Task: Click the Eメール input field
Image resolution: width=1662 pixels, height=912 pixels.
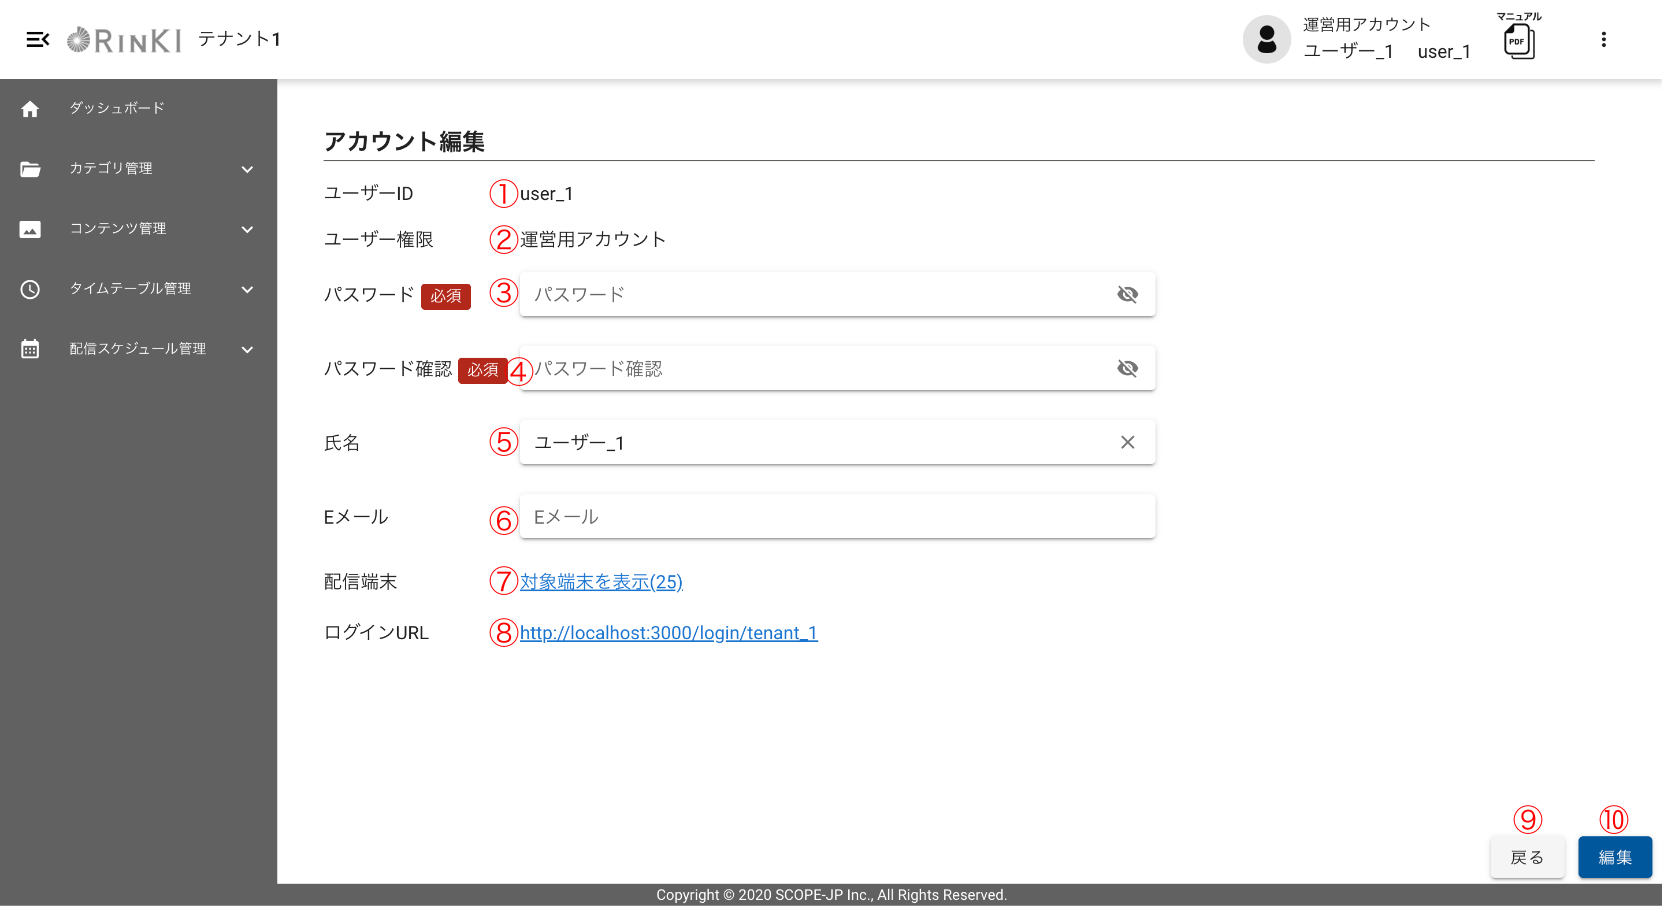Action: (836, 517)
